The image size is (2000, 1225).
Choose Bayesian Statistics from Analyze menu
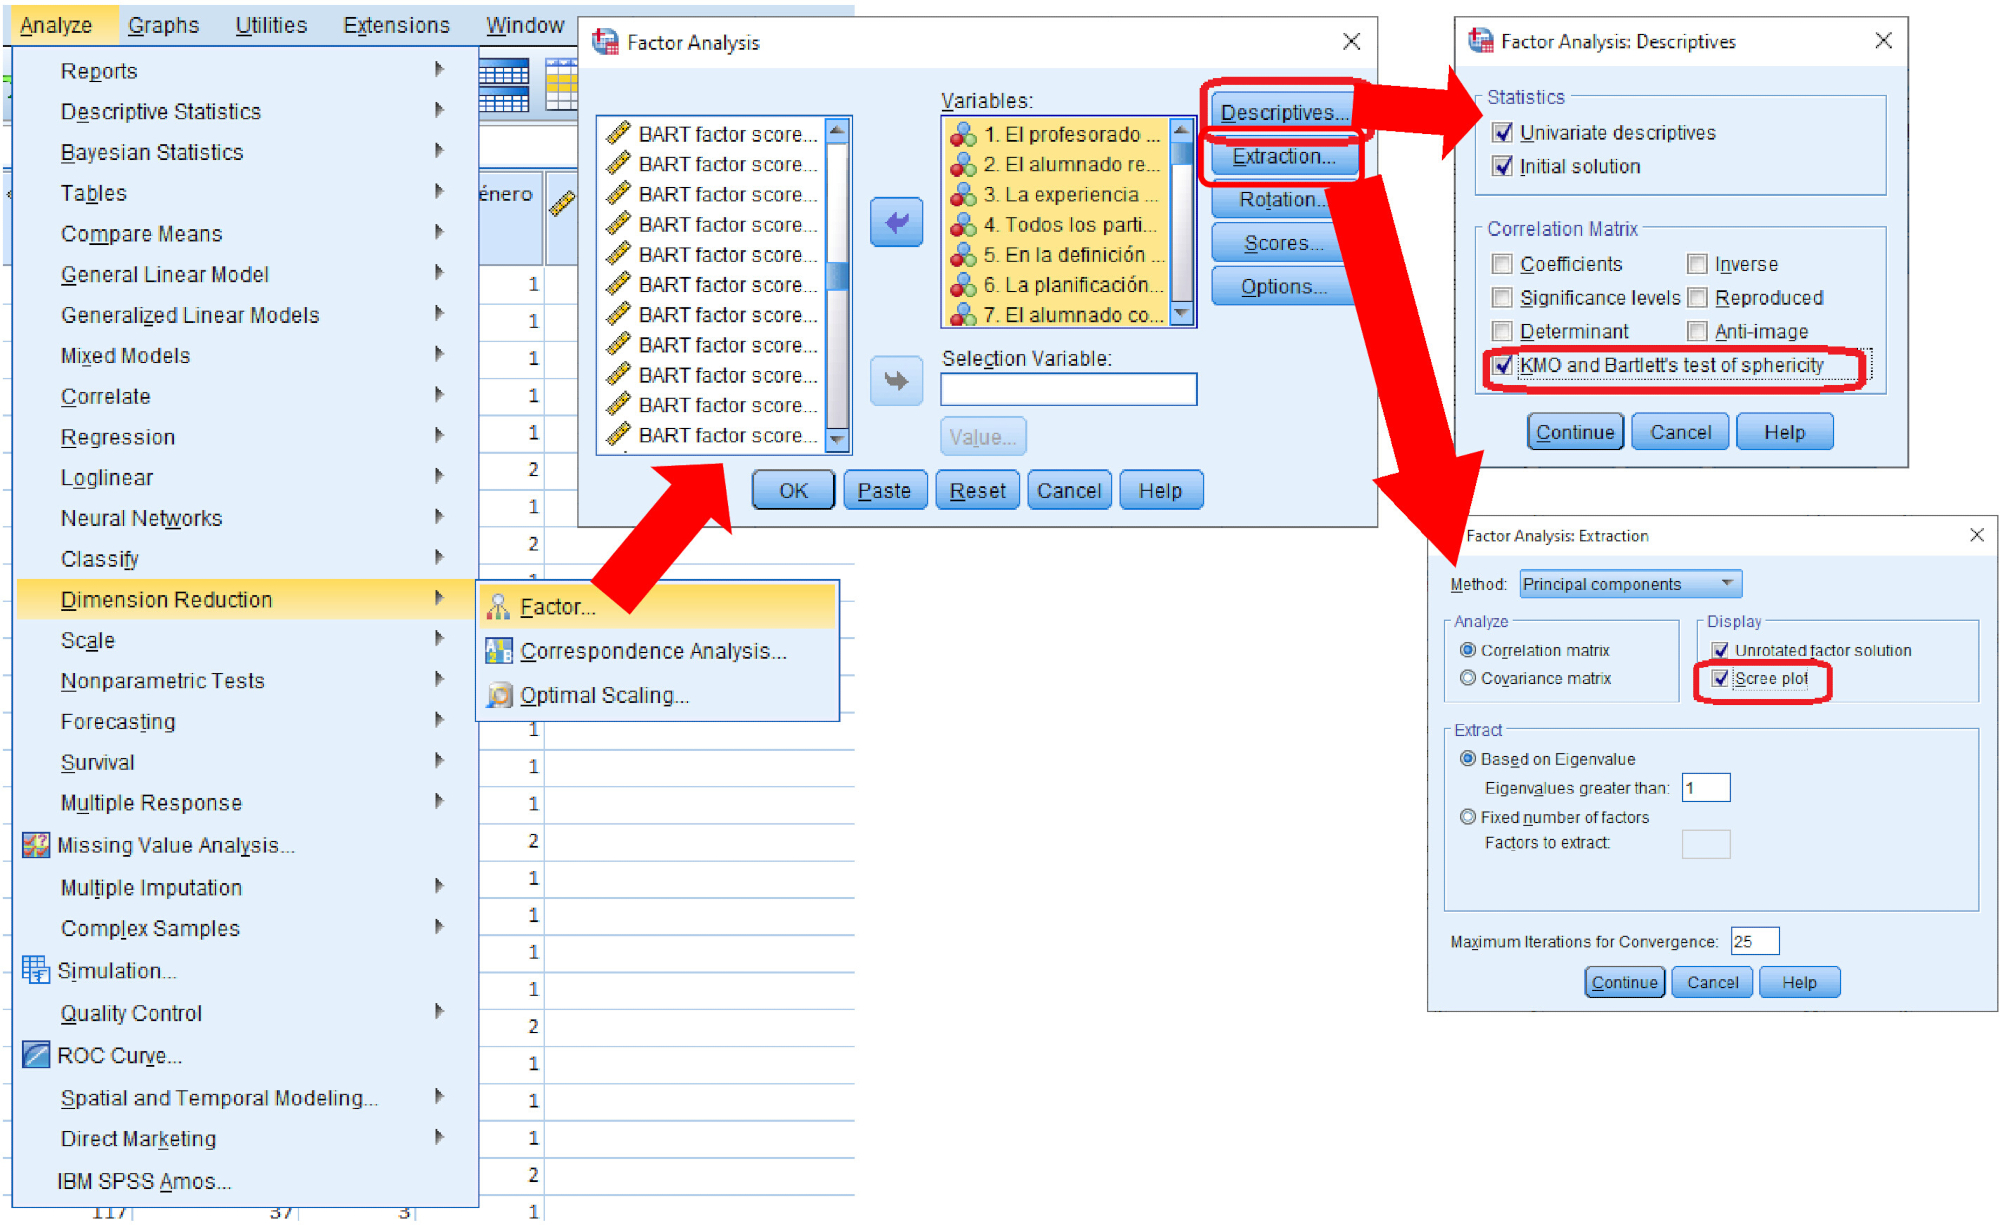click(x=246, y=152)
